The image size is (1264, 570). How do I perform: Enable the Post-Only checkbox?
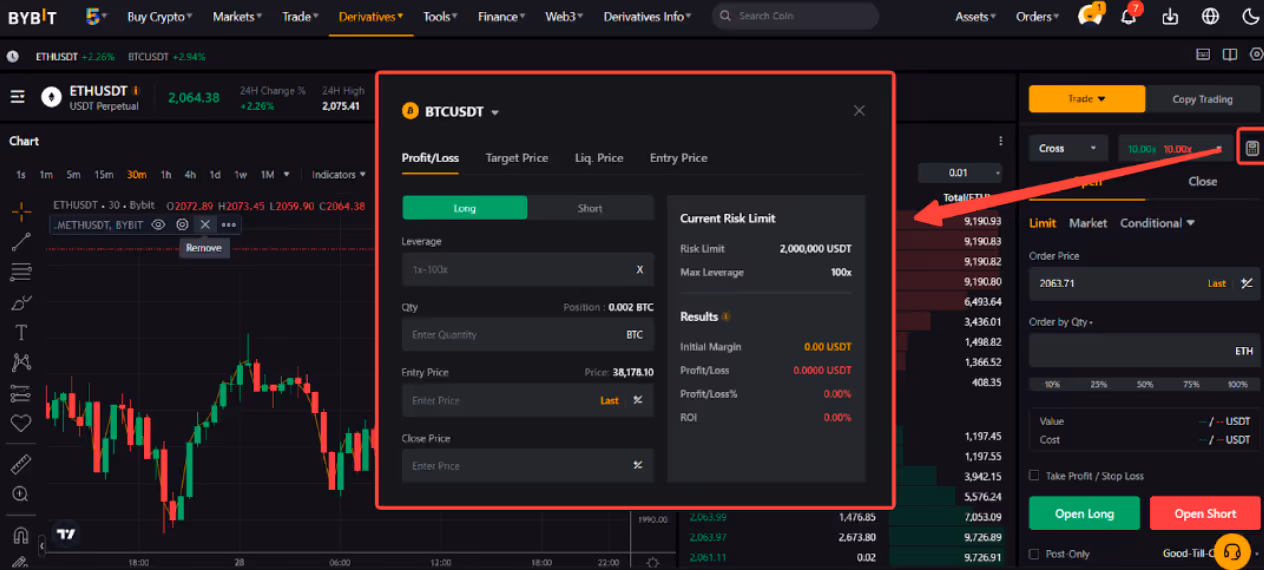point(1034,554)
